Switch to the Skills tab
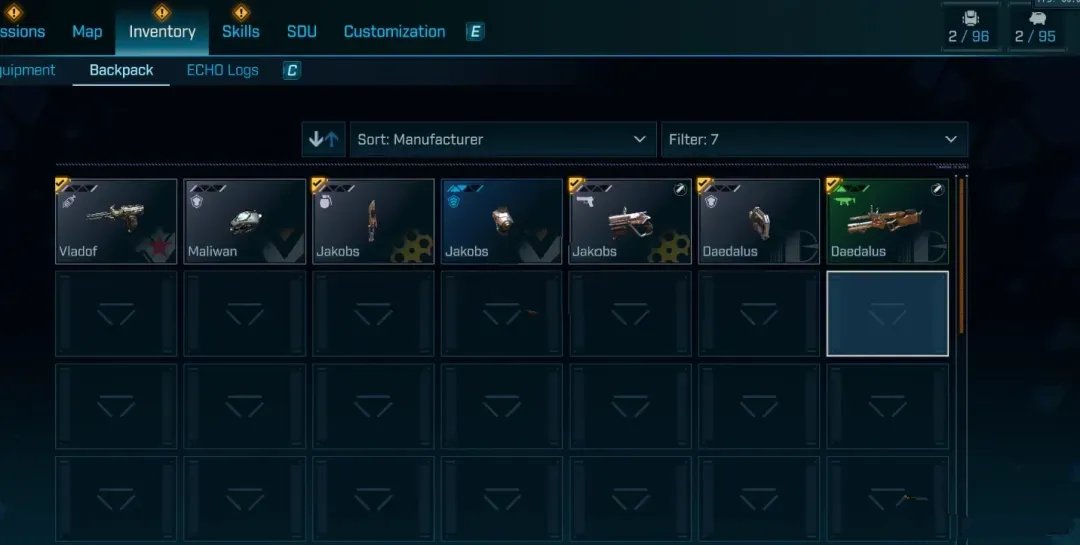This screenshot has height=545, width=1080. (x=240, y=31)
